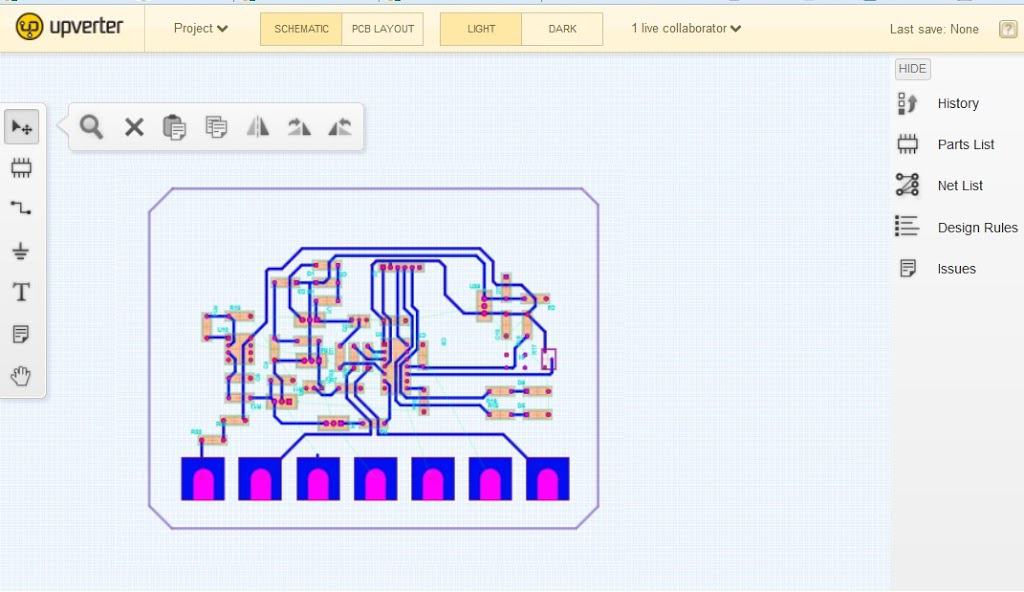Select the text tool
The image size is (1024, 592).
(x=22, y=292)
